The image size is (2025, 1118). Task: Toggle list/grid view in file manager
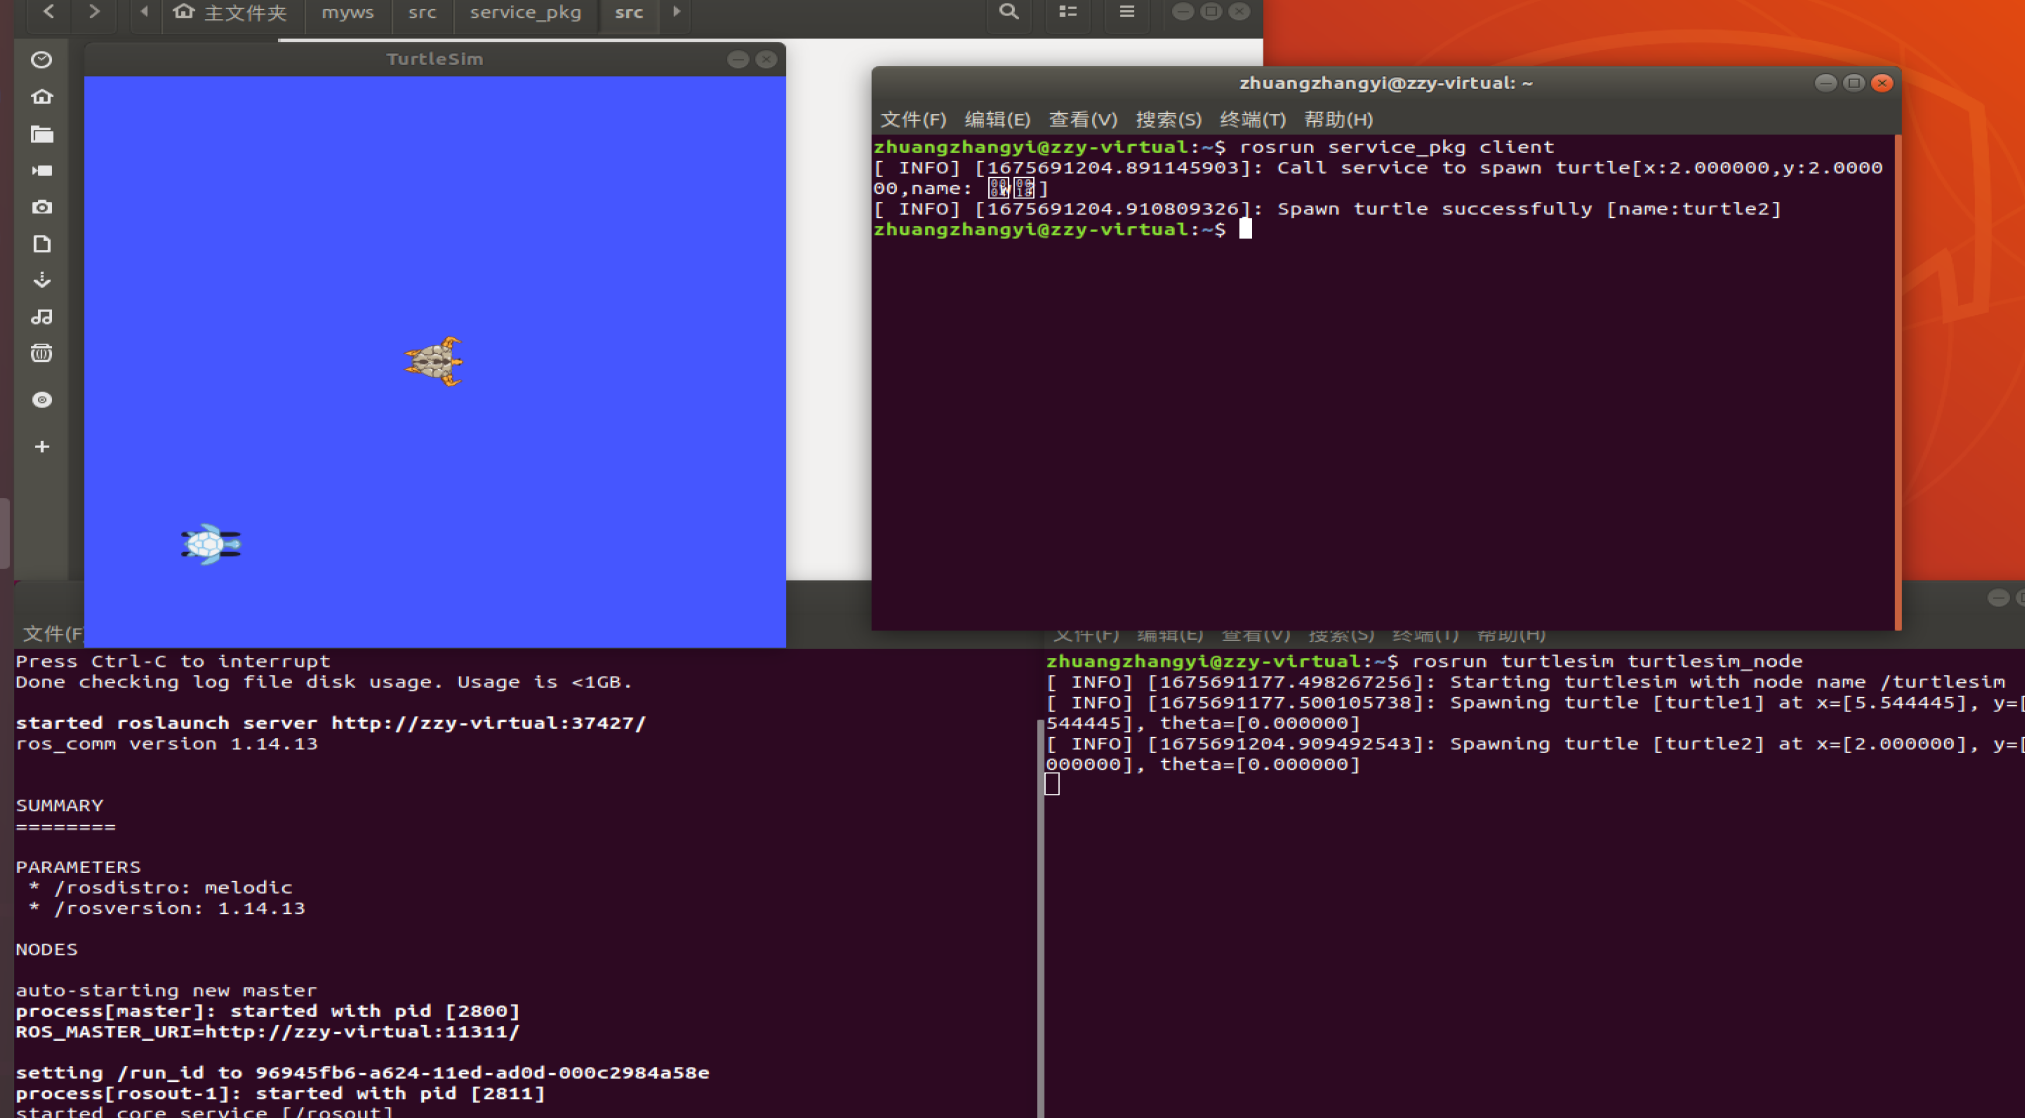pyautogui.click(x=1068, y=12)
